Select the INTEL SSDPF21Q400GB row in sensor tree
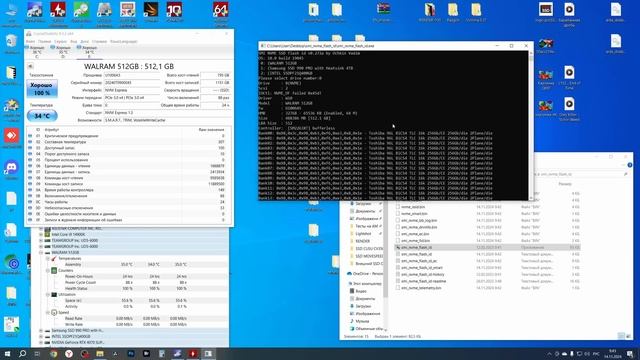Viewport: 640px width, 360px height. coord(130,337)
